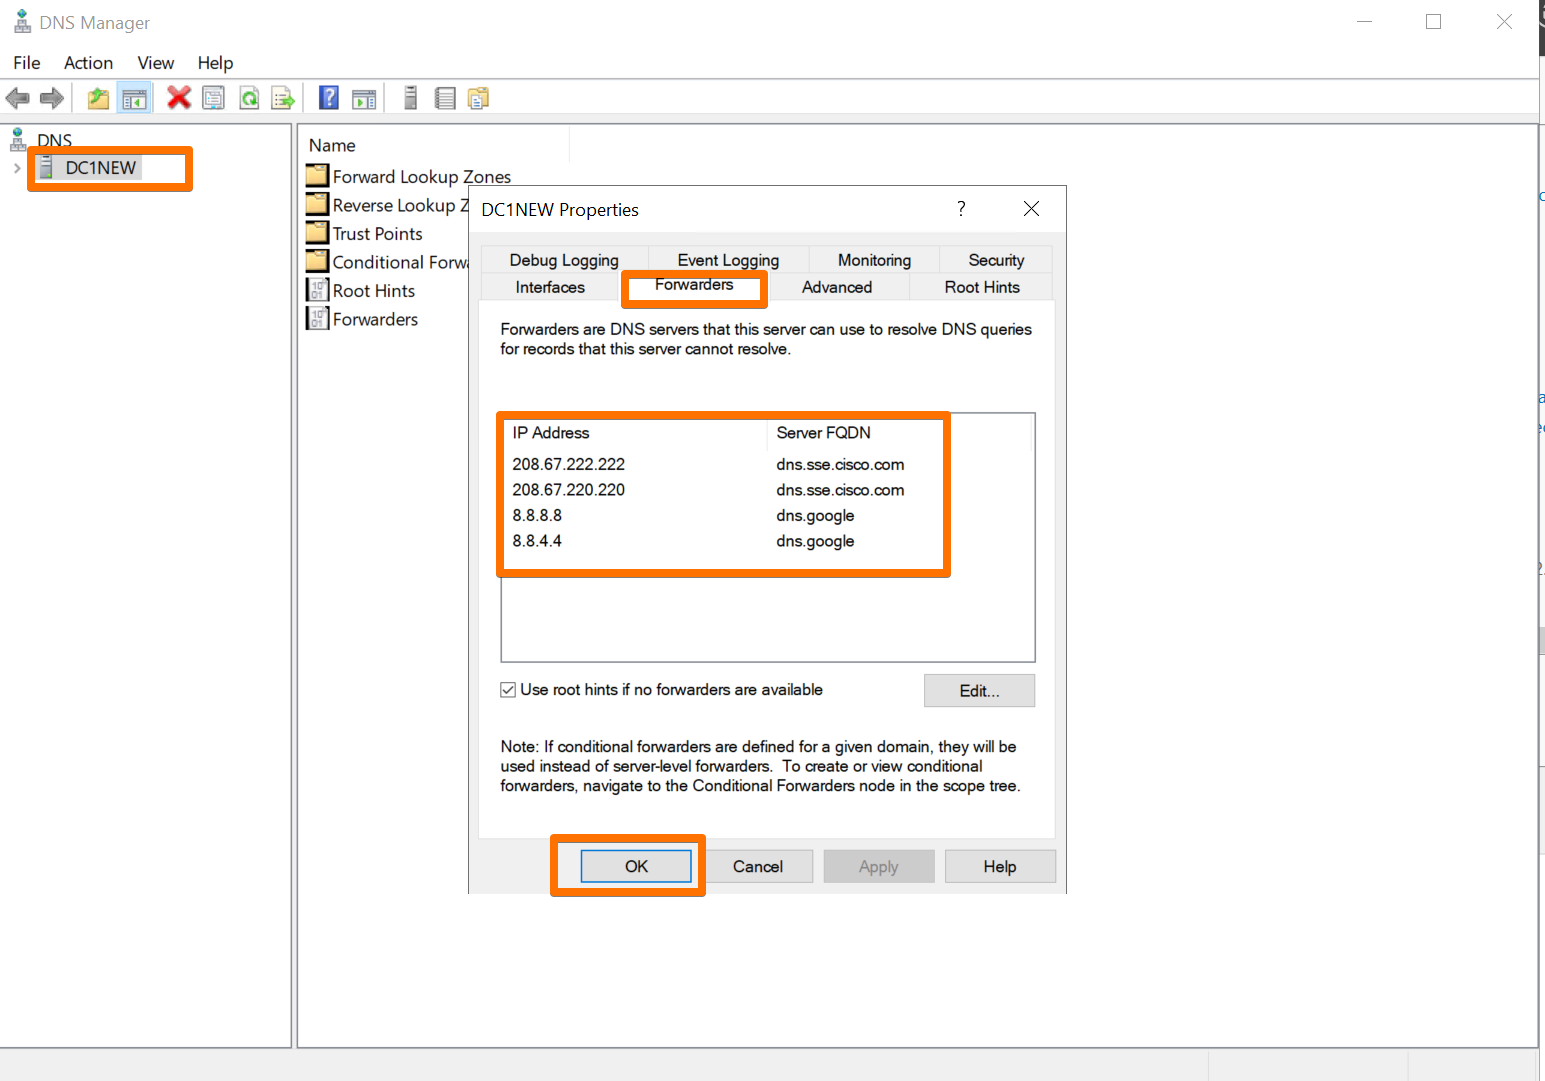This screenshot has height=1081, width=1545.
Task: Open the Action menu
Action: click(x=88, y=63)
